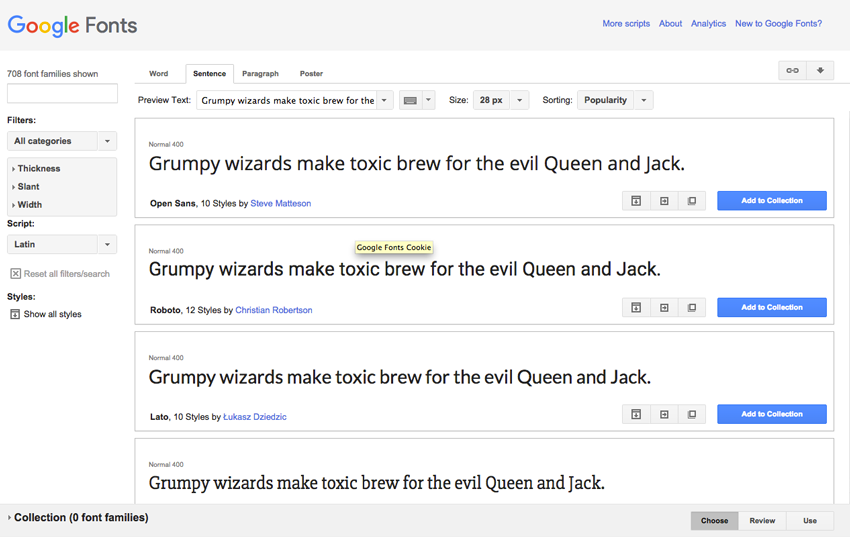Expand the Thickness filter
The image size is (850, 537).
[38, 169]
